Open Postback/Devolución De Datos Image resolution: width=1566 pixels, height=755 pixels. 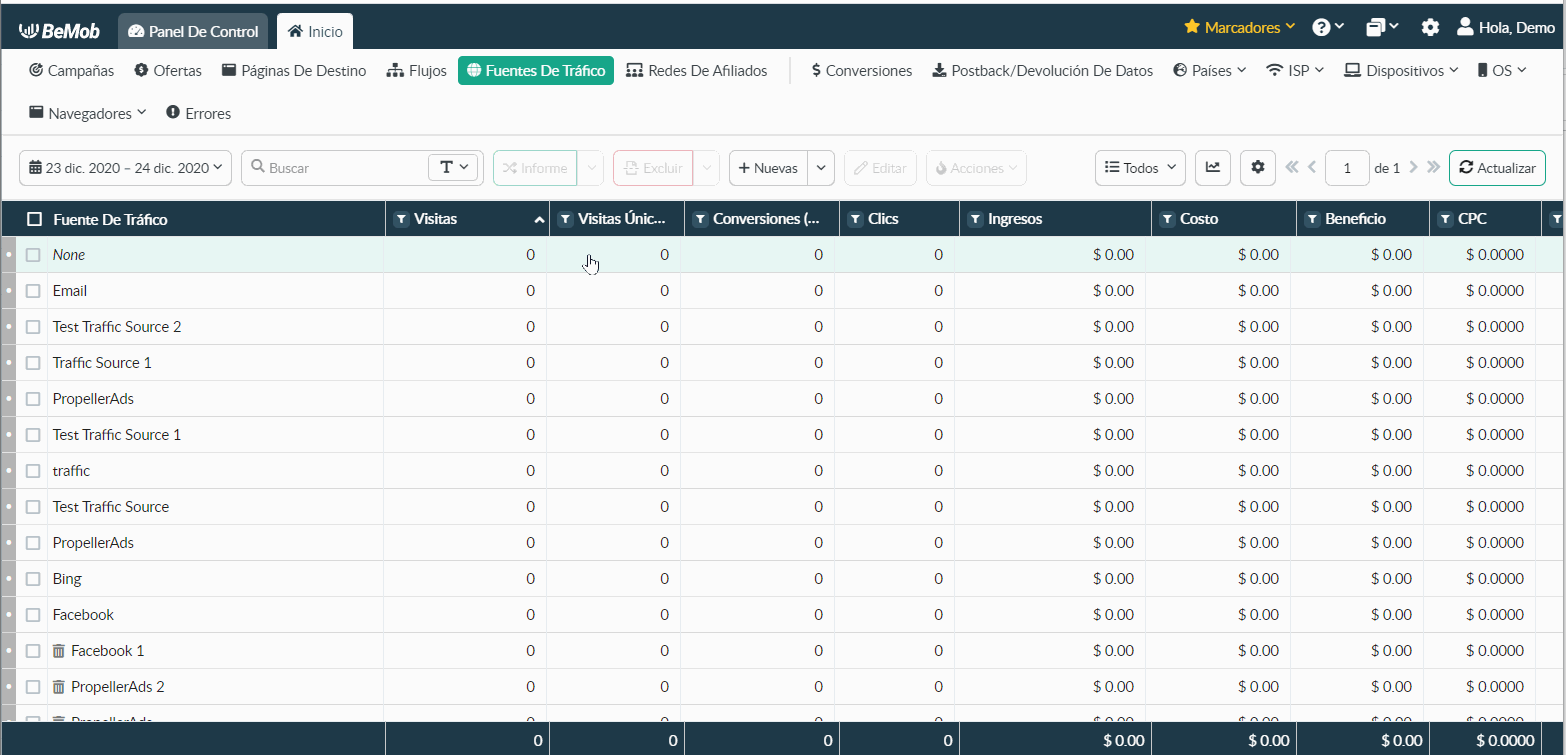(1042, 71)
